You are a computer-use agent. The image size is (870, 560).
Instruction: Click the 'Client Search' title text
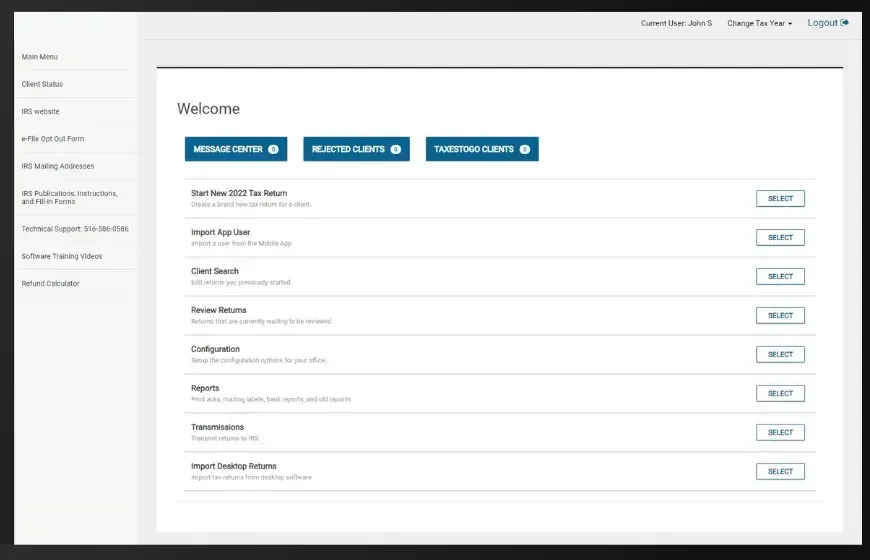(215, 271)
